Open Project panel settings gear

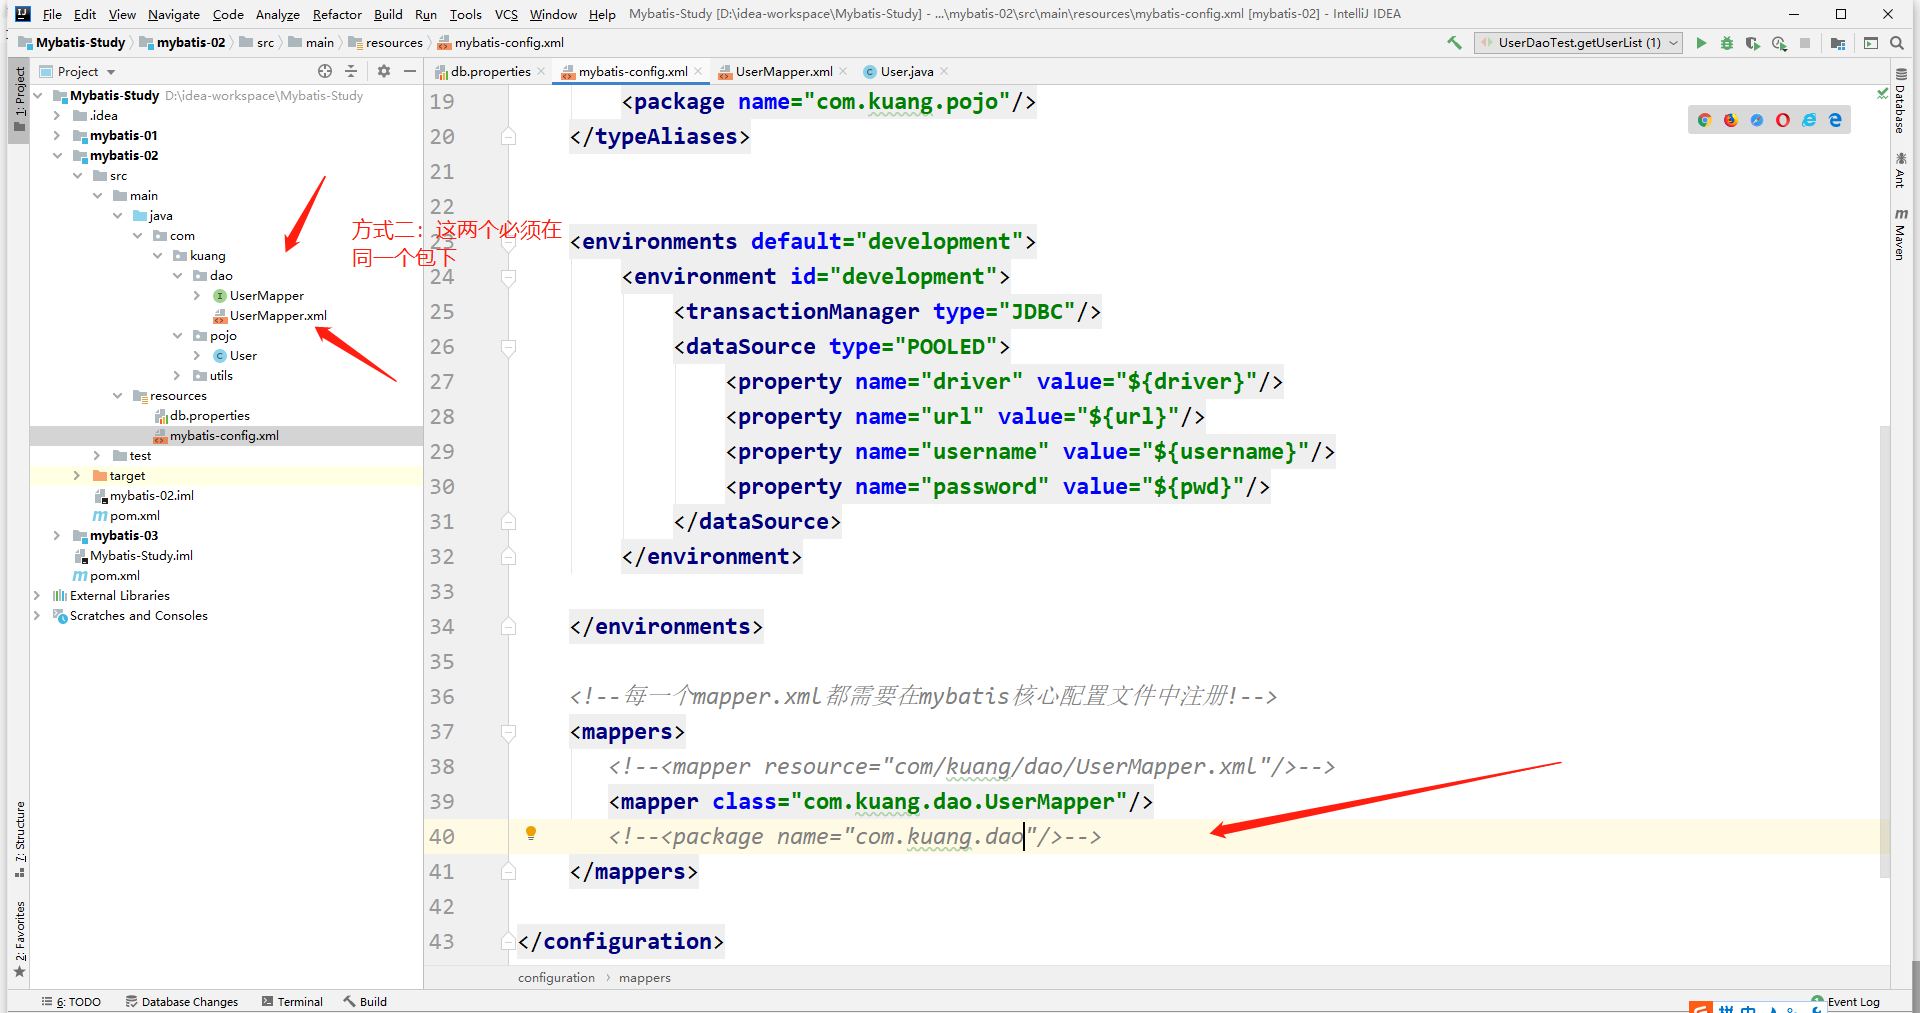pos(384,71)
